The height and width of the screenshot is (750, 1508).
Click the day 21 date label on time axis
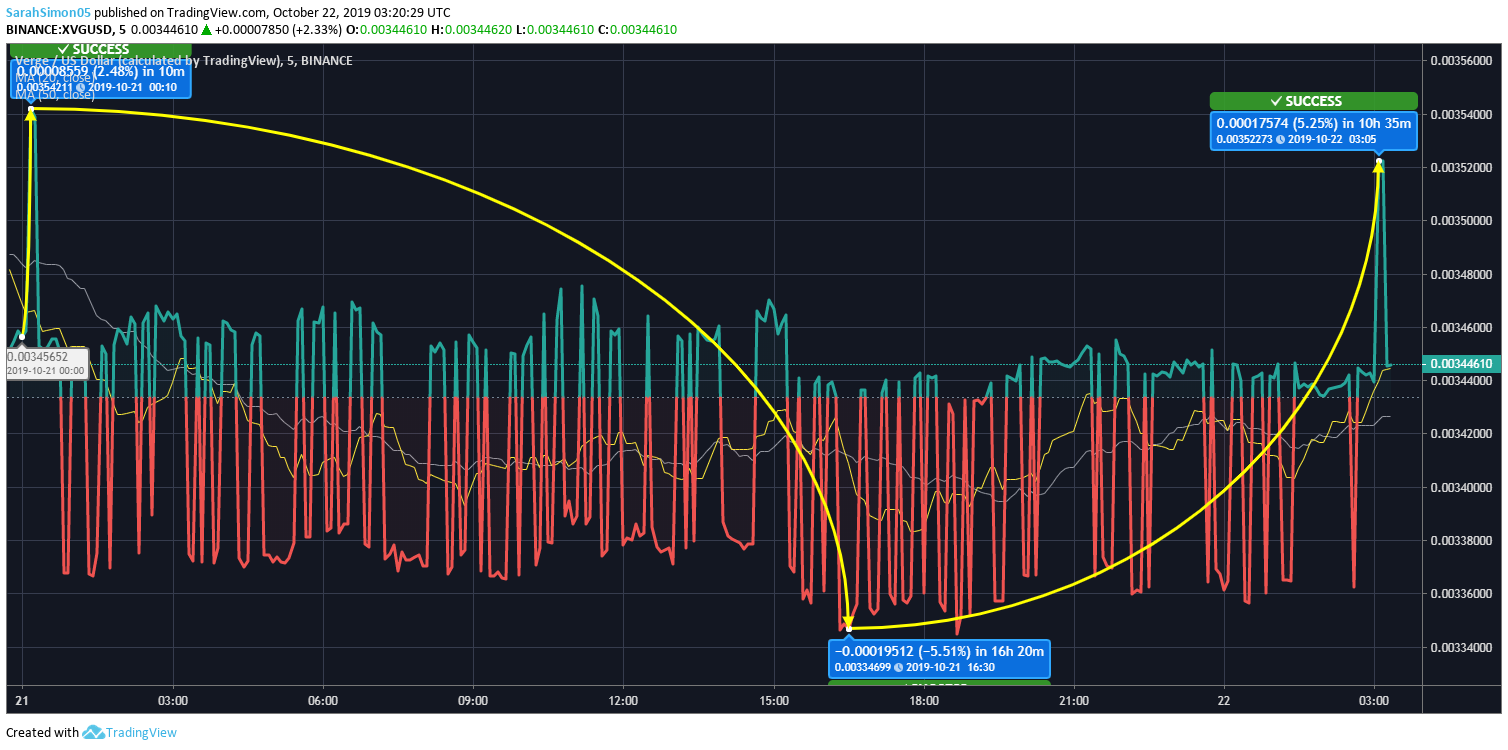(x=23, y=701)
